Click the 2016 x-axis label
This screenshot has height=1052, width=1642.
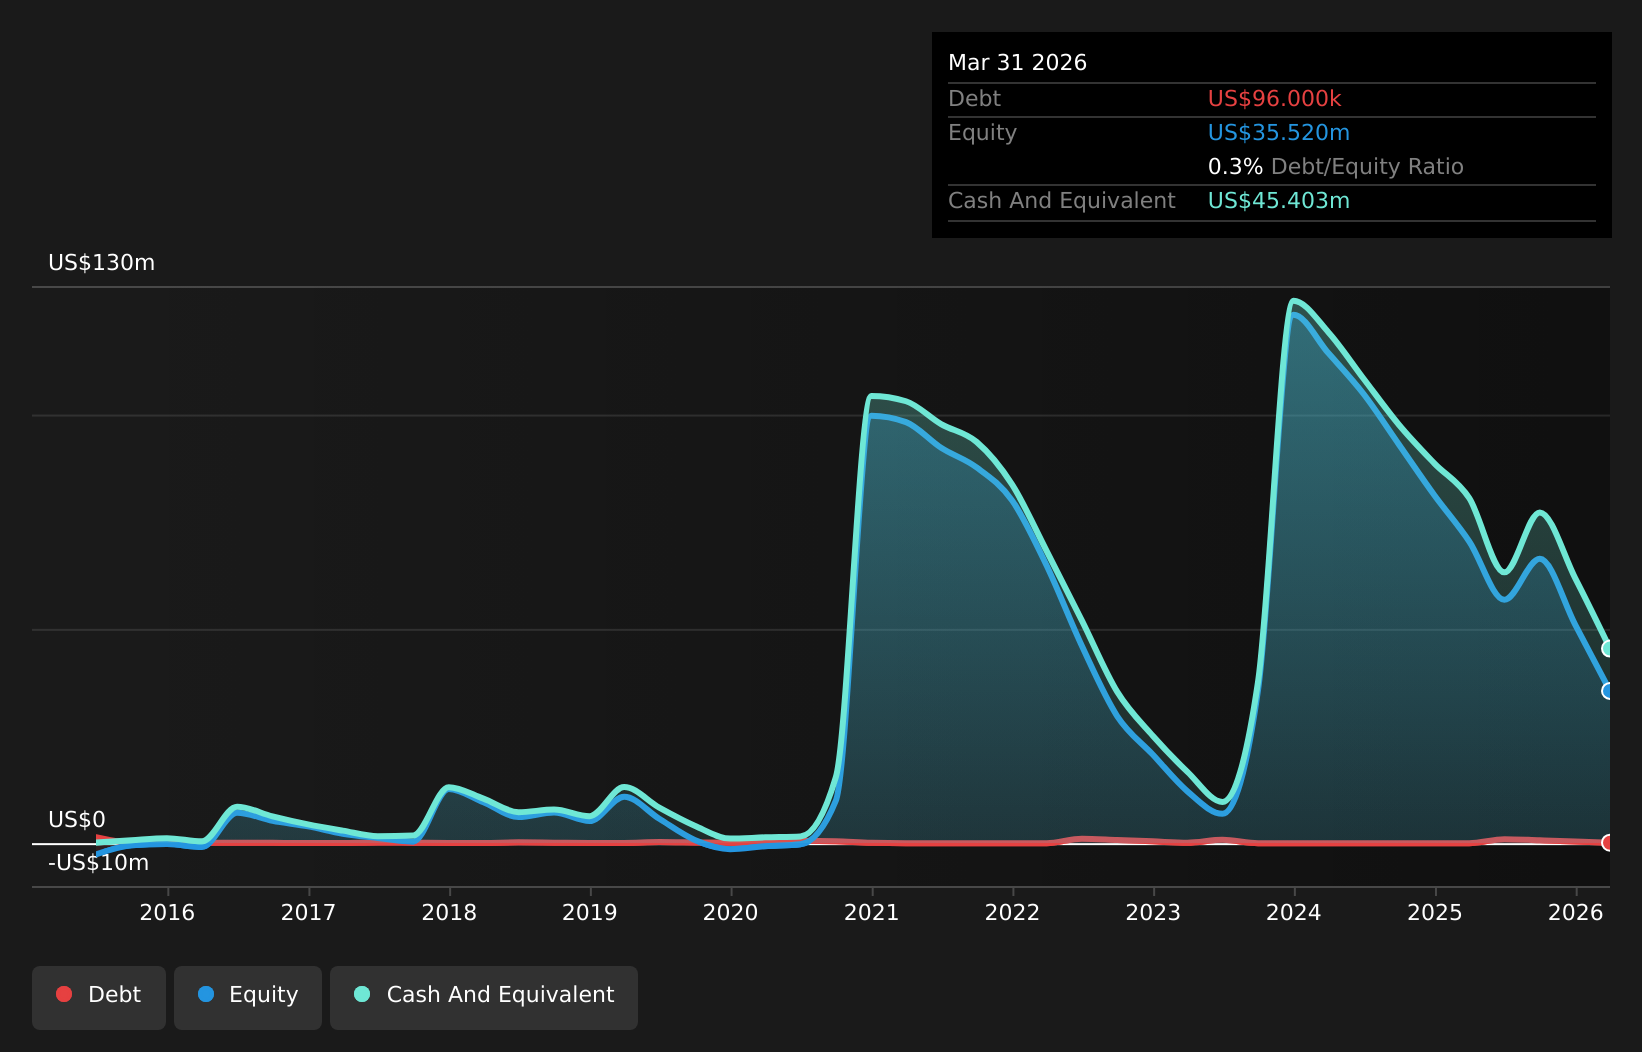point(167,912)
